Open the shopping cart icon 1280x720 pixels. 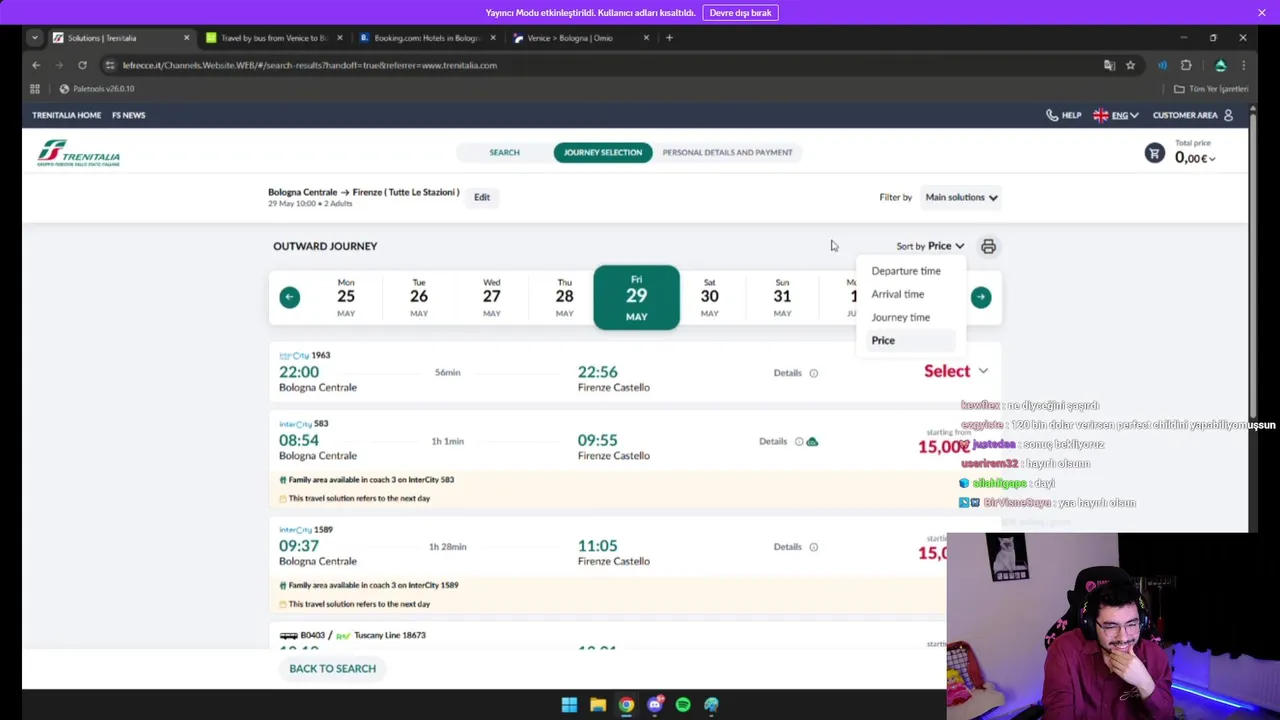point(1154,153)
